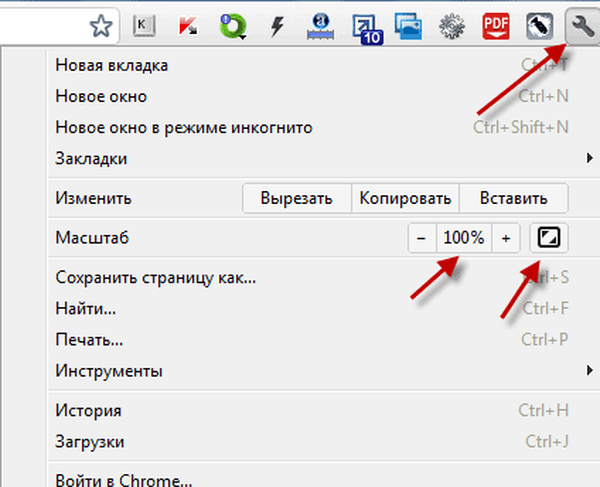This screenshot has height=487, width=600.
Task: Click the 100% zoom level display
Action: pos(464,238)
